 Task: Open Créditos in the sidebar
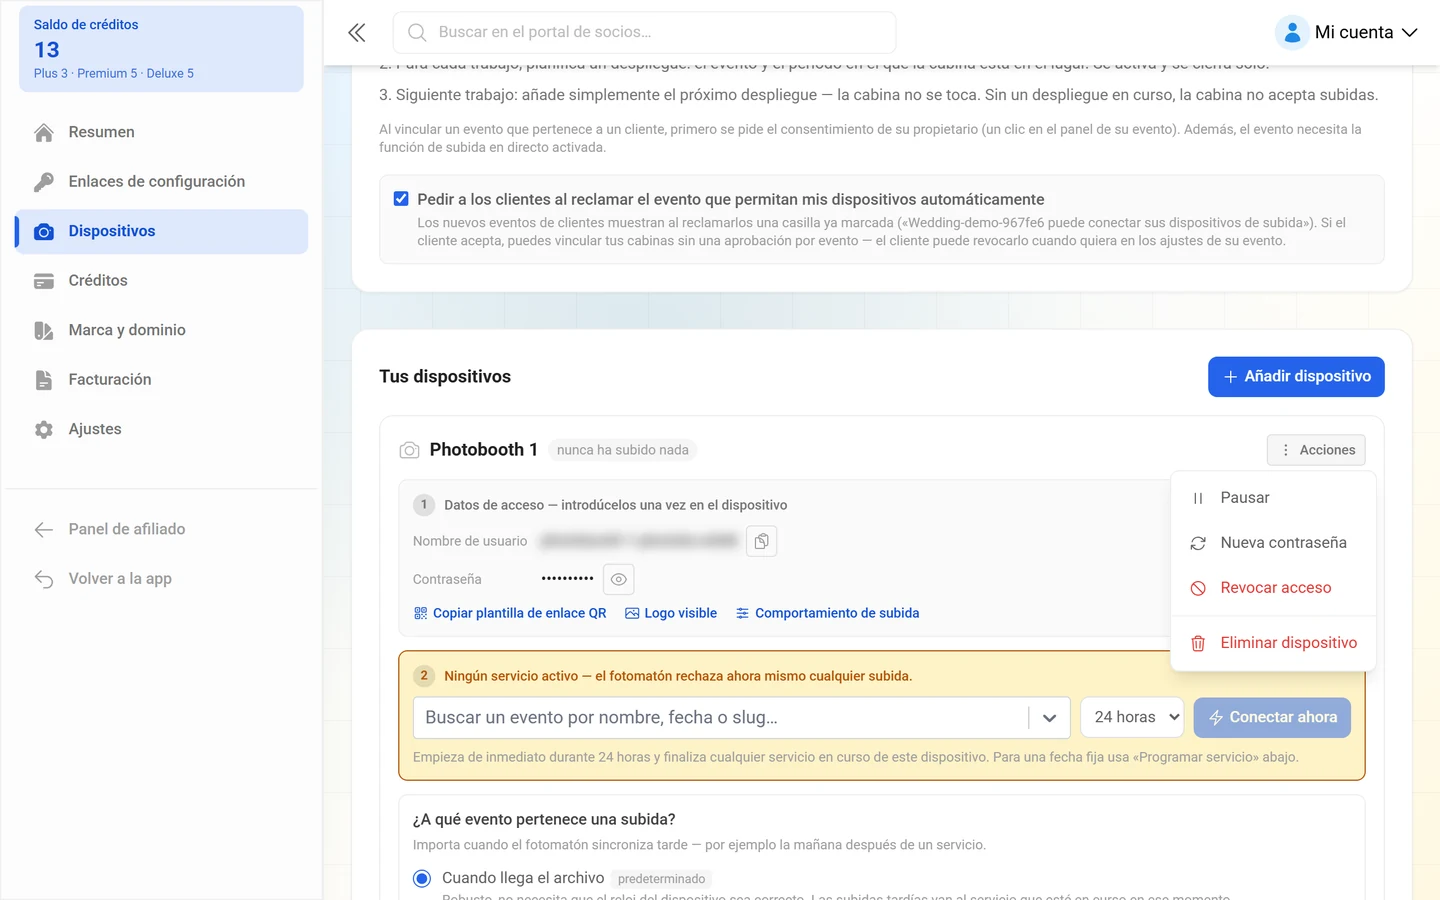161,281
